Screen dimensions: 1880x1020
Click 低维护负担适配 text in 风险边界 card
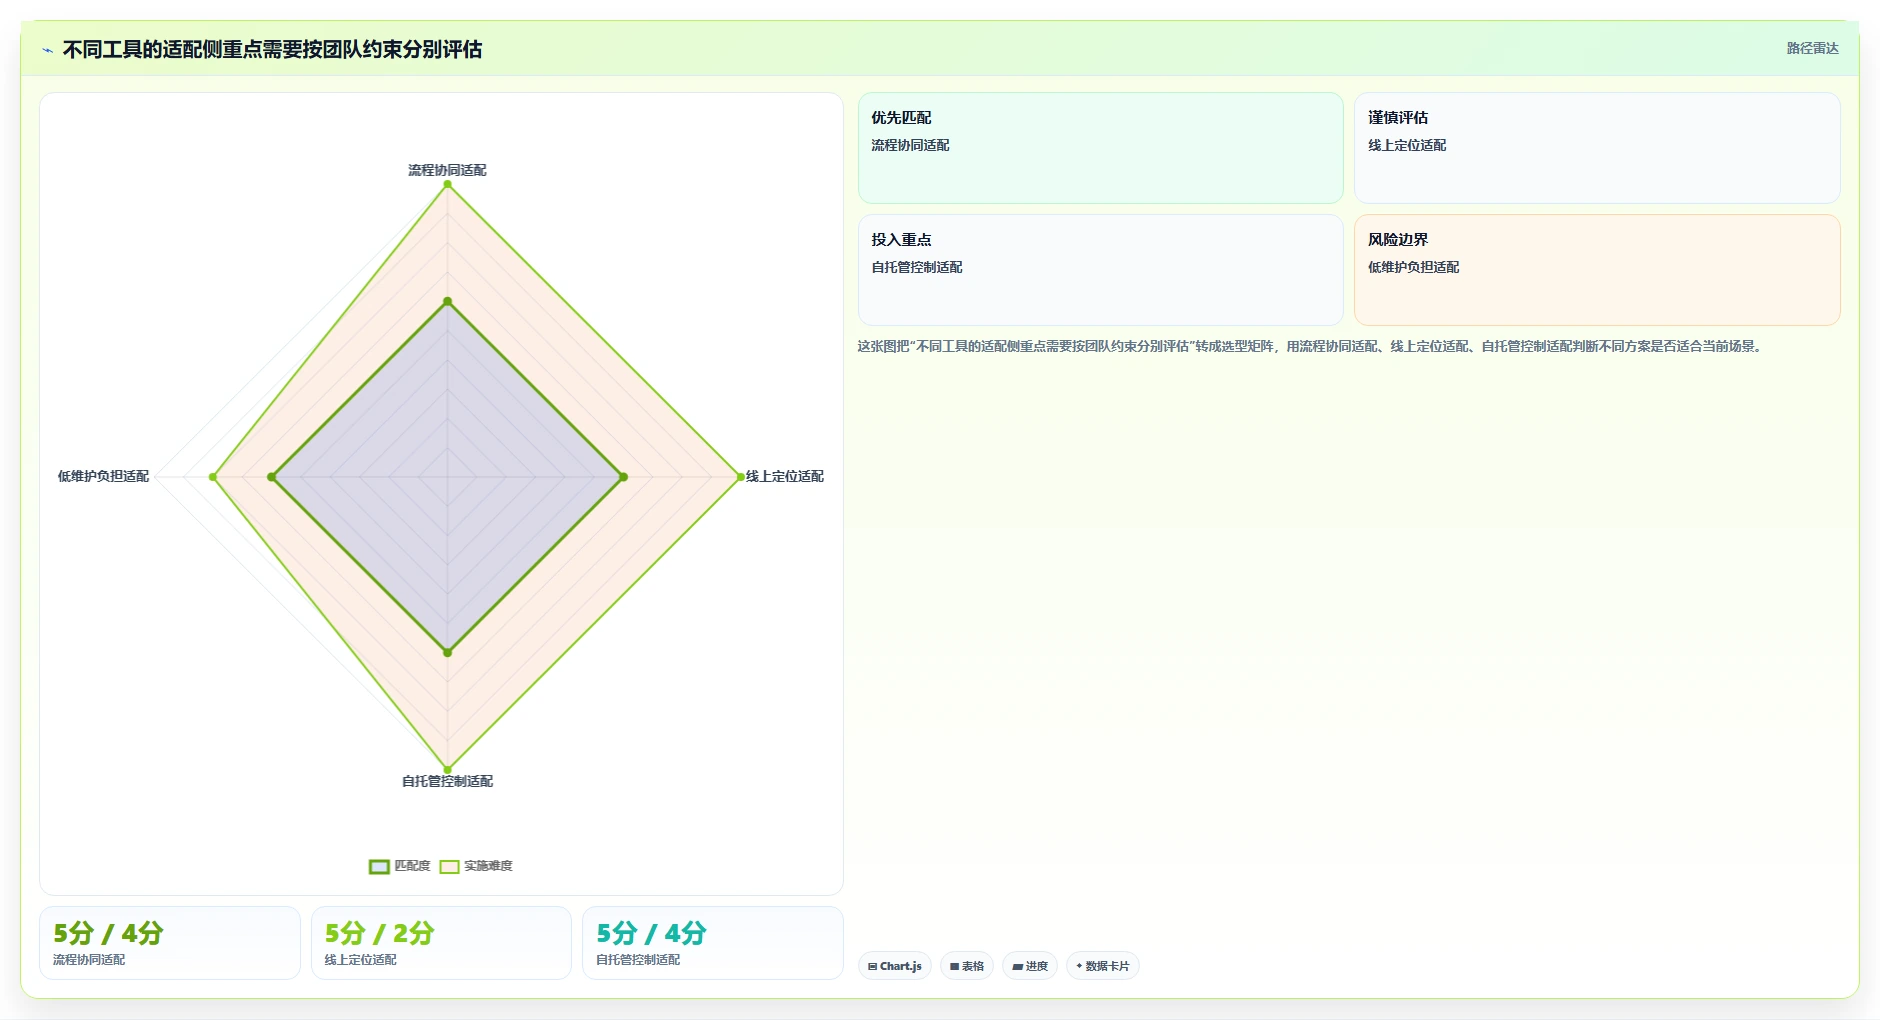(1414, 267)
